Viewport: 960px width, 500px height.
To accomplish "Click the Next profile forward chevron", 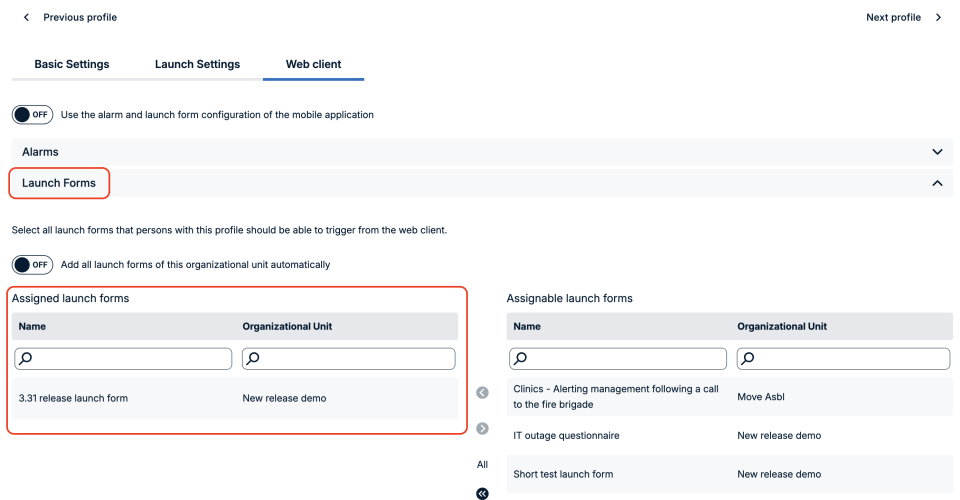I will (938, 17).
